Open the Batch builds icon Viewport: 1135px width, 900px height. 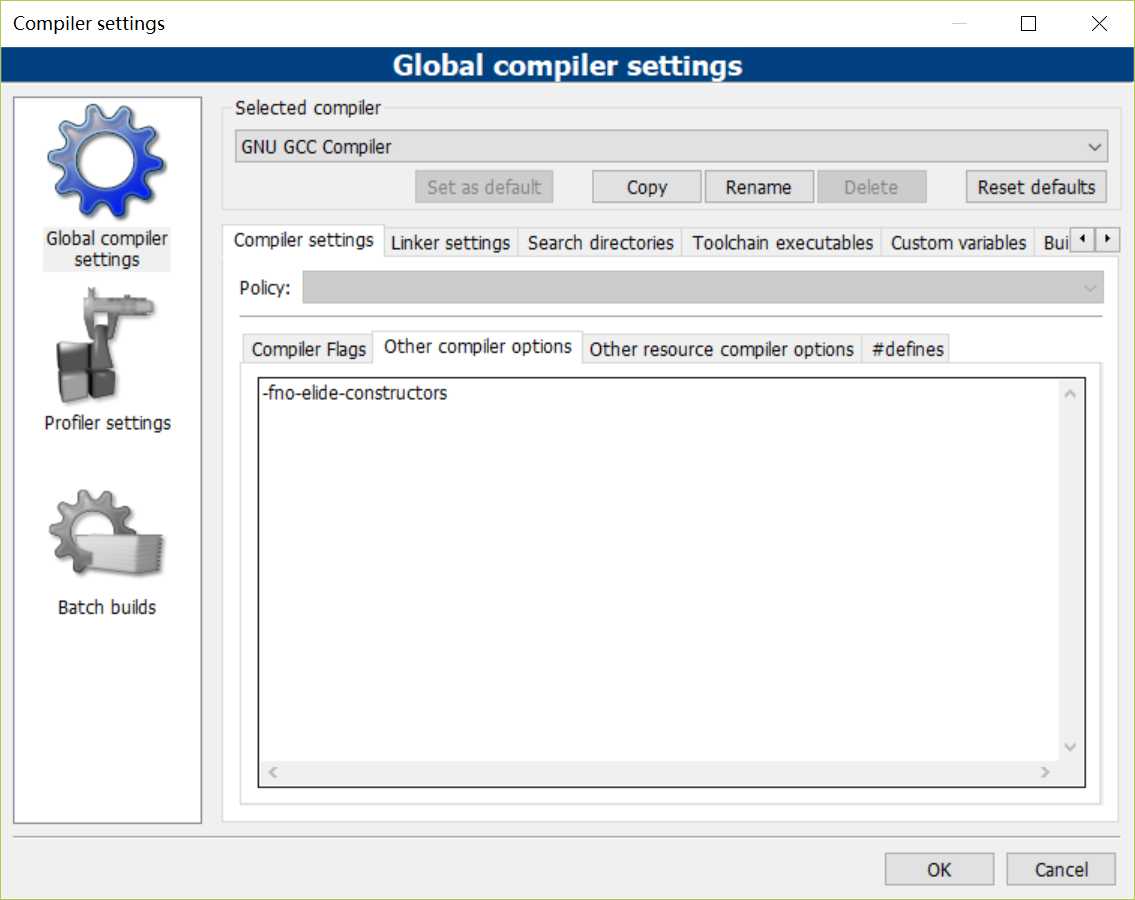(x=106, y=534)
